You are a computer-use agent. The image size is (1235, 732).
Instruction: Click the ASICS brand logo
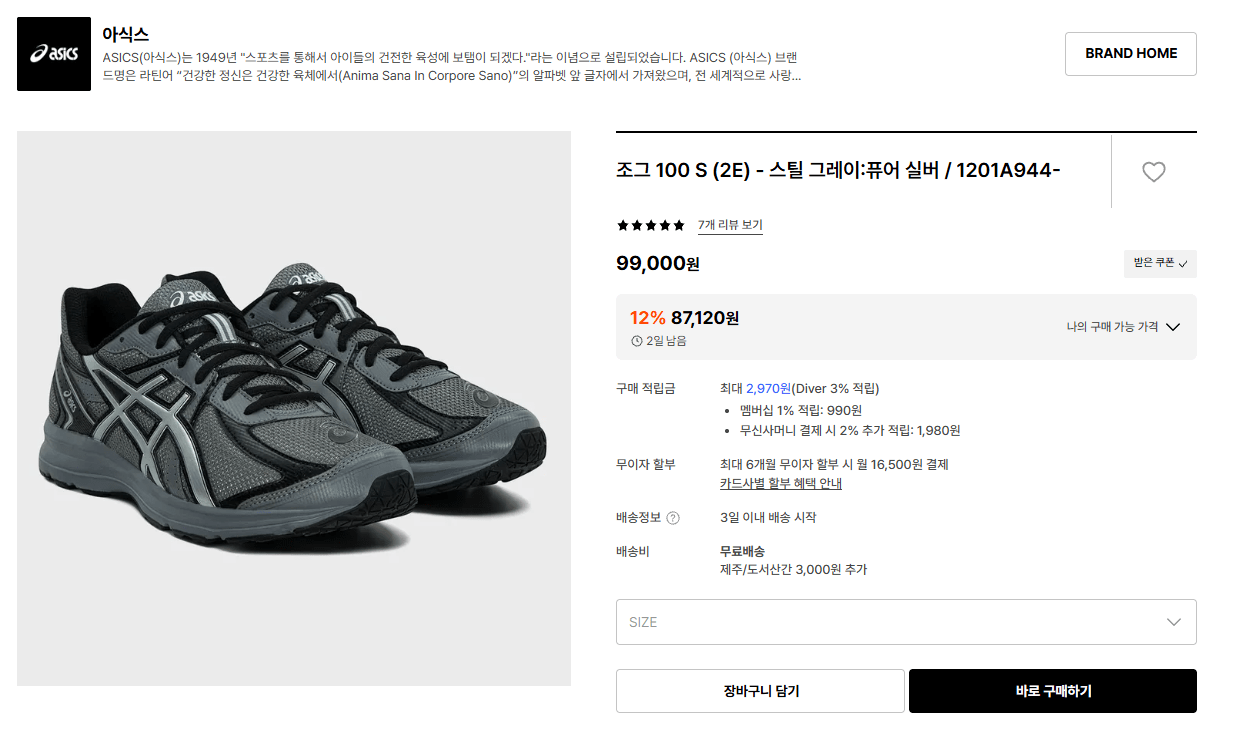click(x=54, y=54)
